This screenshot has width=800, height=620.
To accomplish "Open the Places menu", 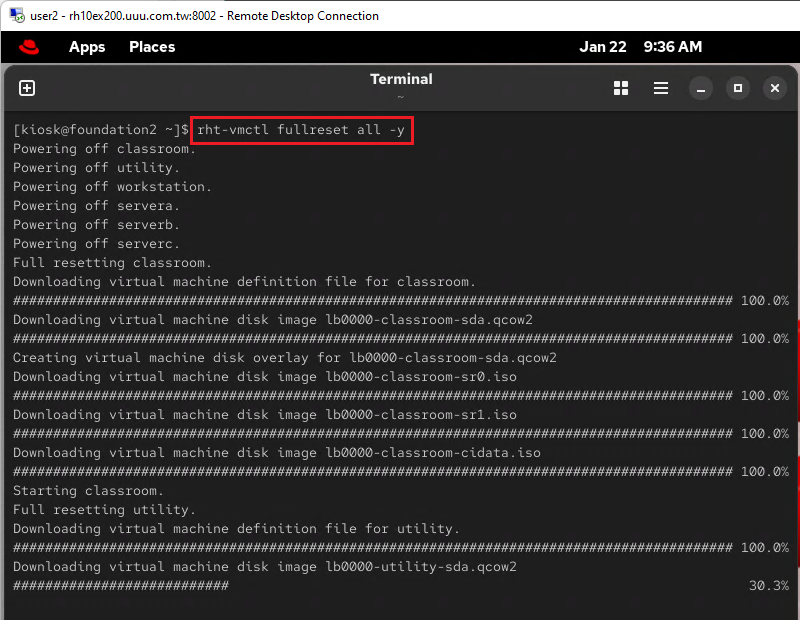I will (x=152, y=47).
